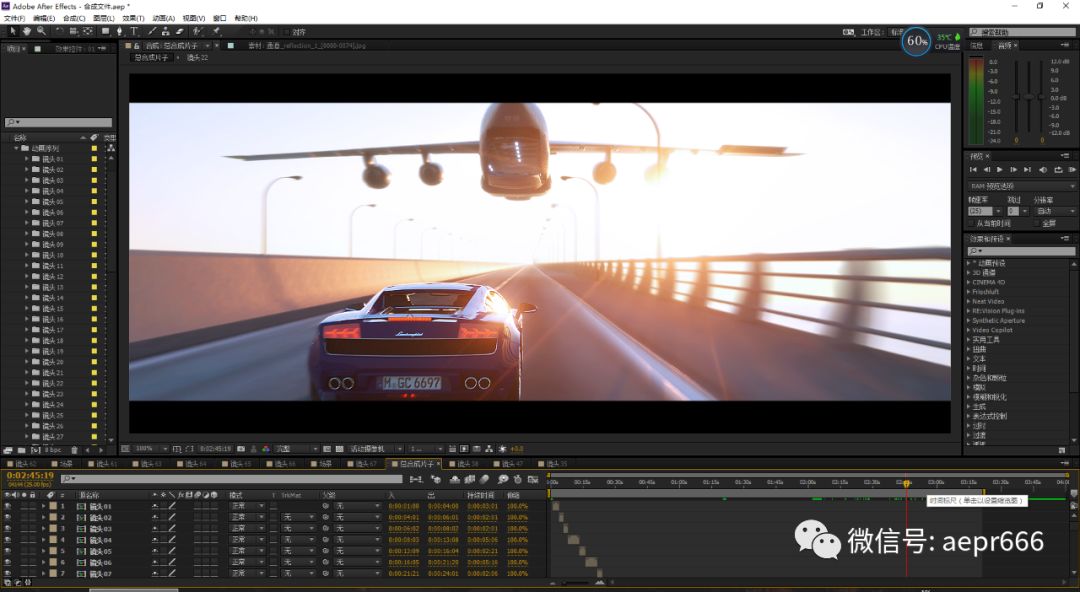Click the comp mini-flowchart icon in timeline
Image resolution: width=1080 pixels, height=592 pixels.
click(415, 479)
